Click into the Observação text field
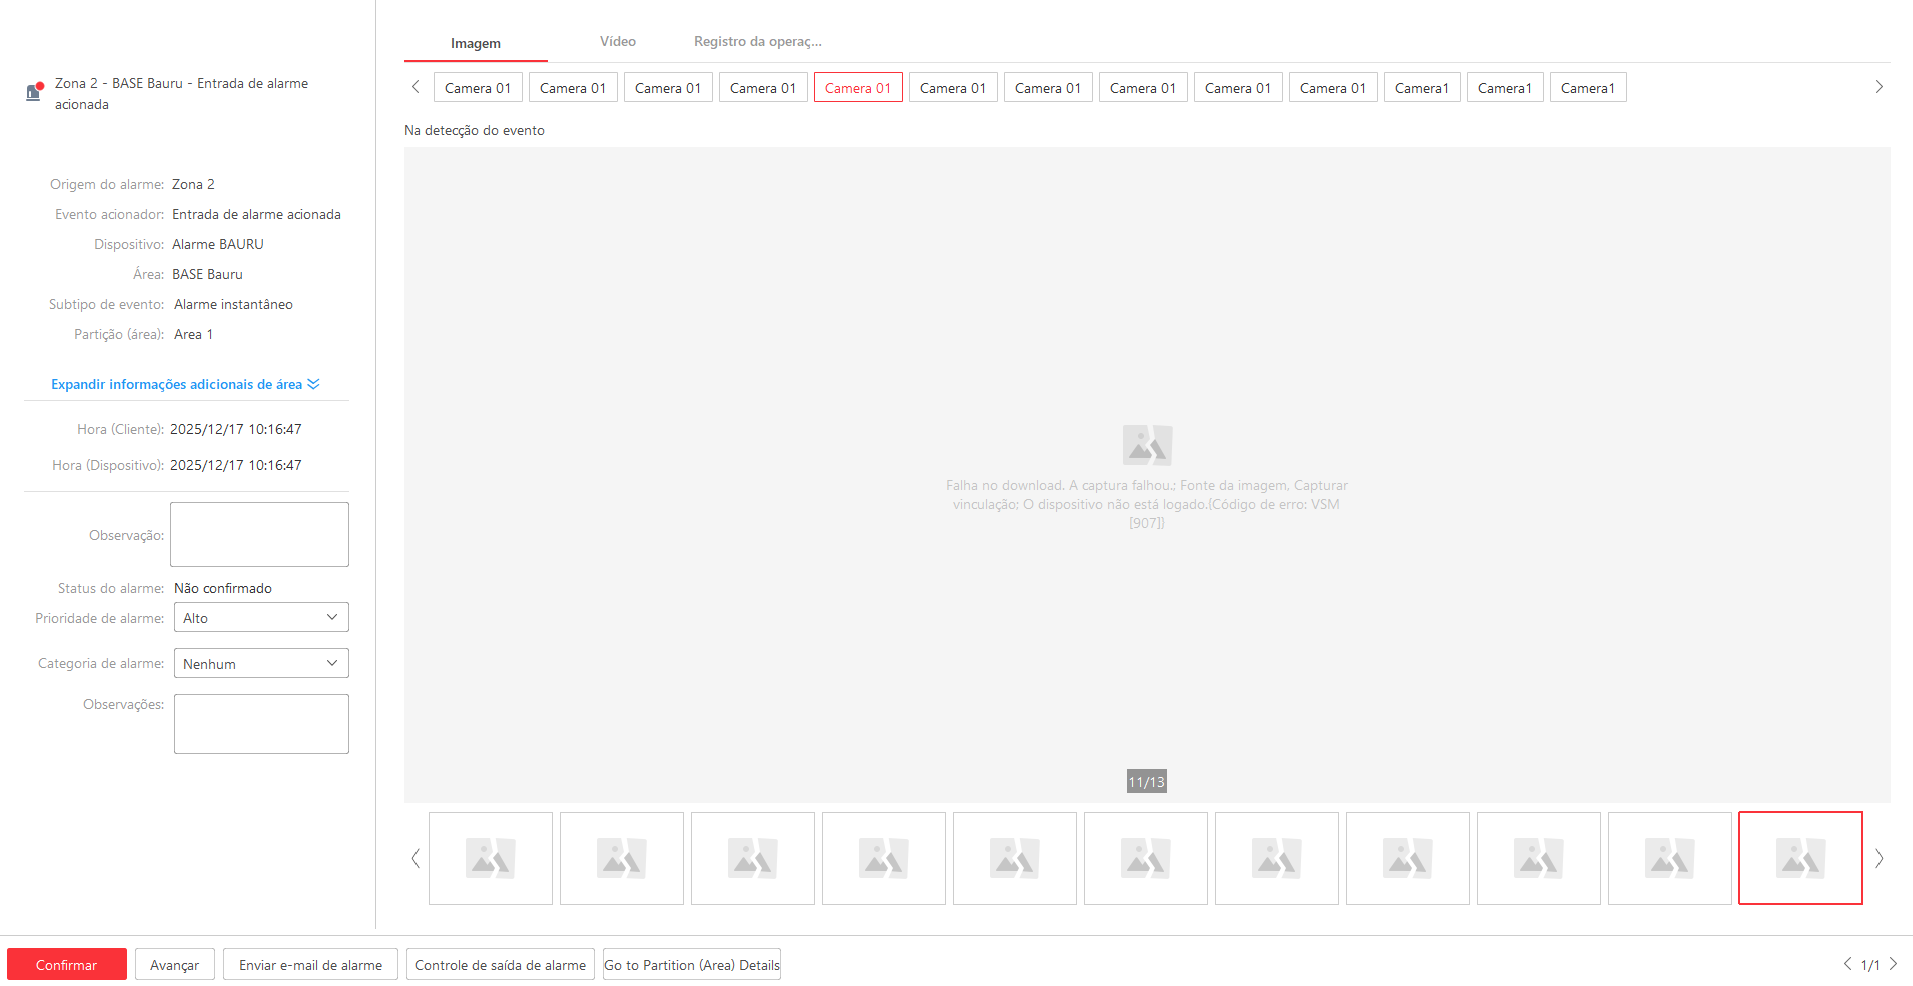 (259, 535)
